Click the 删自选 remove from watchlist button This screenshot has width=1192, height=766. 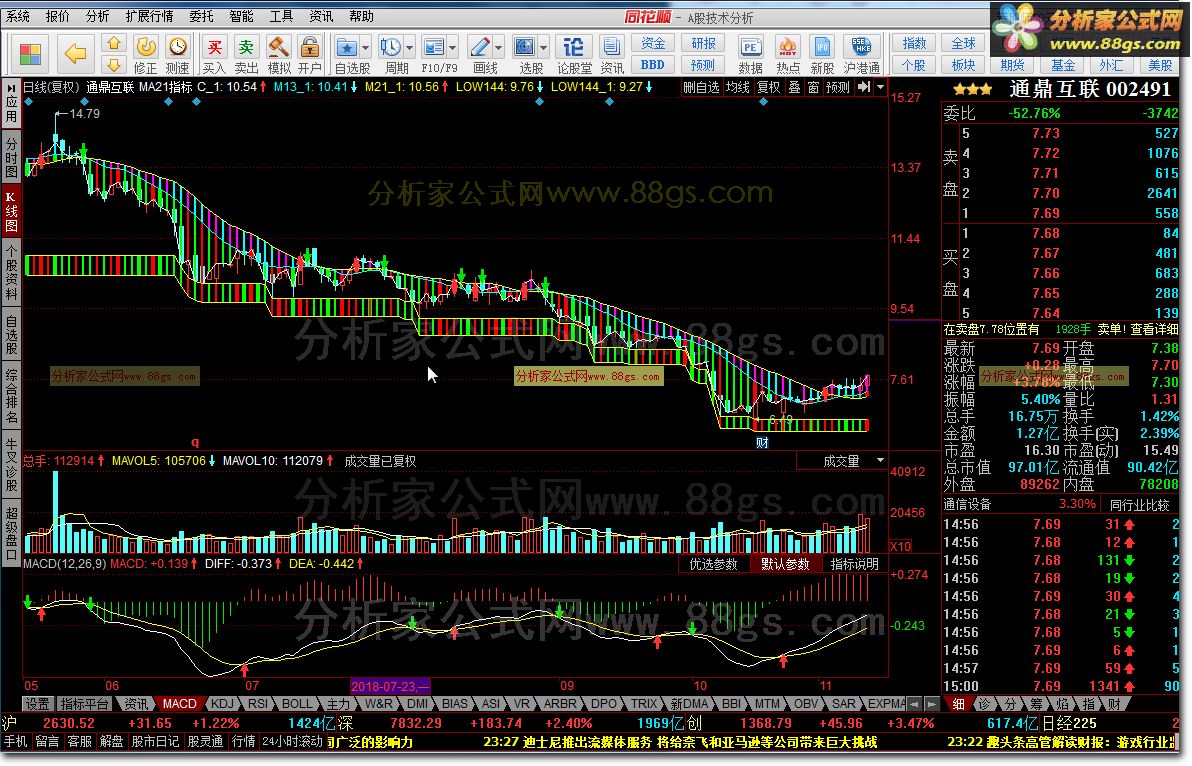[x=701, y=87]
